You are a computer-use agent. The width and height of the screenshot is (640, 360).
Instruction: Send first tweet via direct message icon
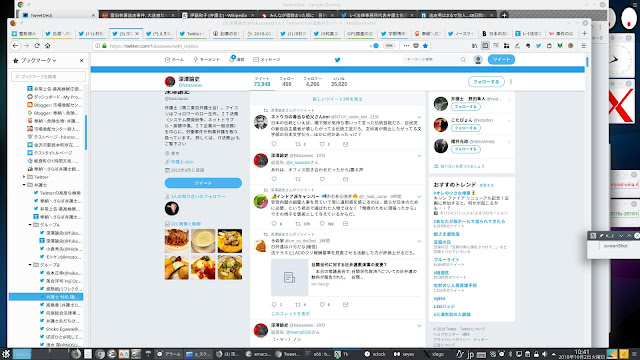tap(345, 144)
